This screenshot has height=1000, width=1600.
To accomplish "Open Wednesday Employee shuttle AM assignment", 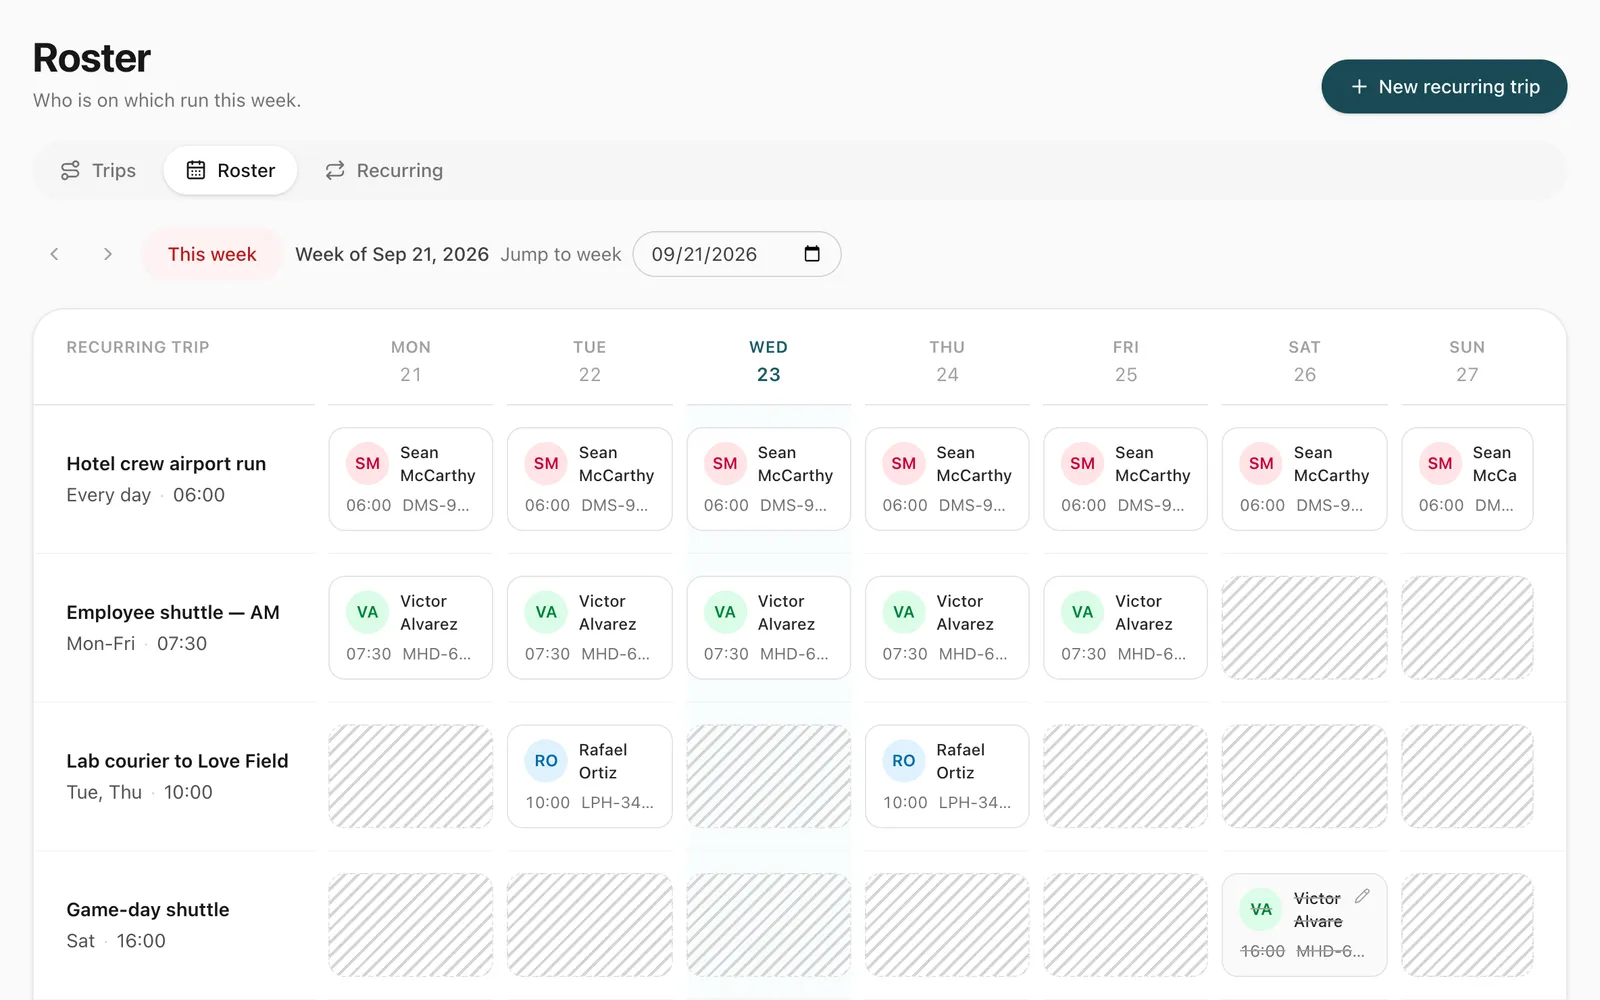I will click(x=769, y=628).
